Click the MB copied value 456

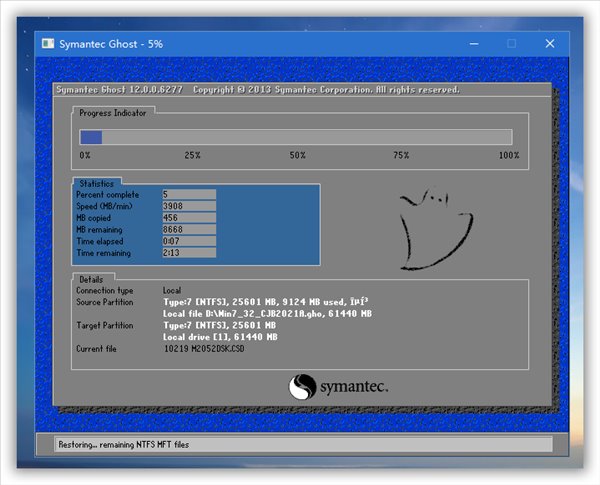189,217
